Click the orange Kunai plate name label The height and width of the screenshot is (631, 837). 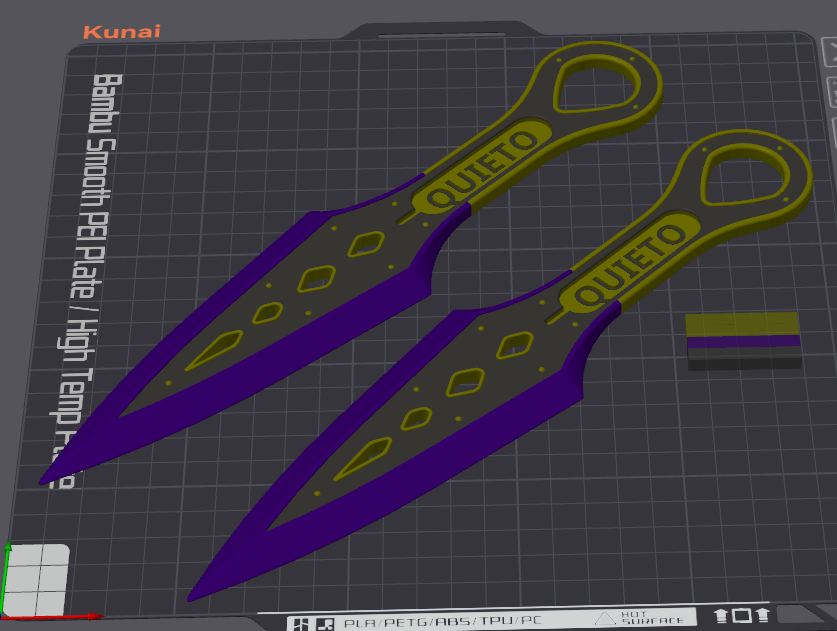tap(122, 32)
